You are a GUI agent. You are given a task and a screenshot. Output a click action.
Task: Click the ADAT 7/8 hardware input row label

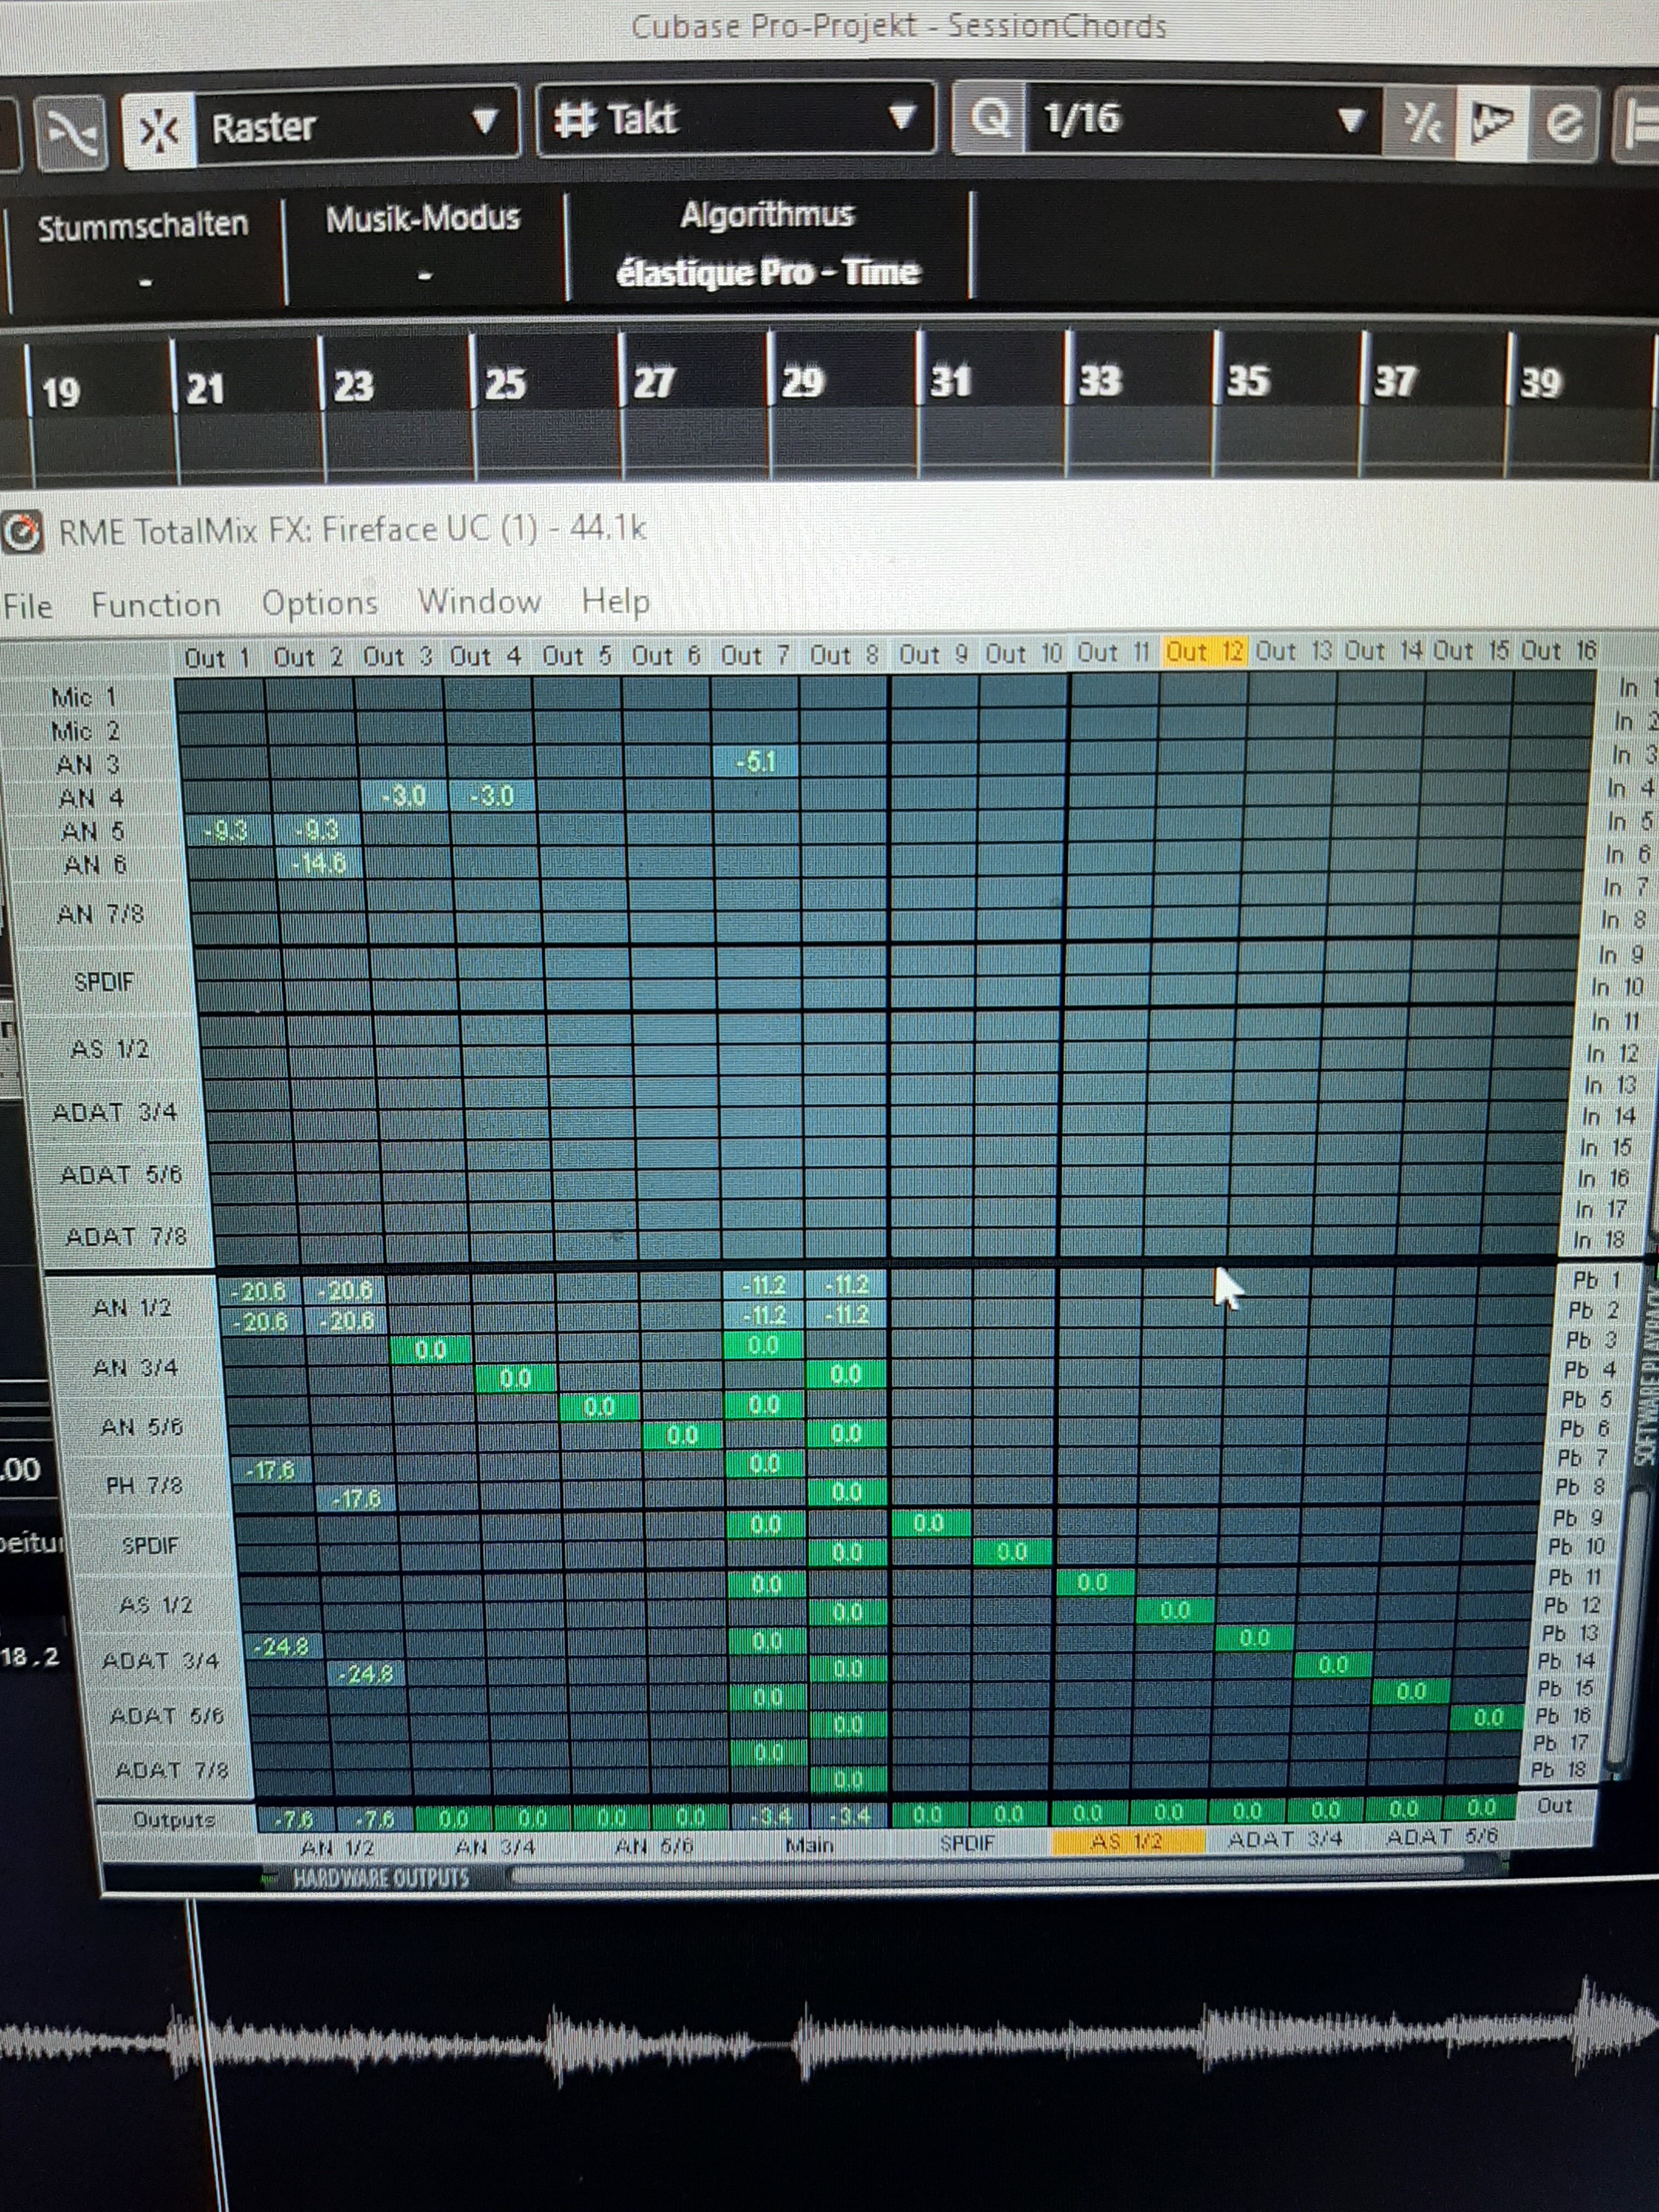click(126, 1237)
